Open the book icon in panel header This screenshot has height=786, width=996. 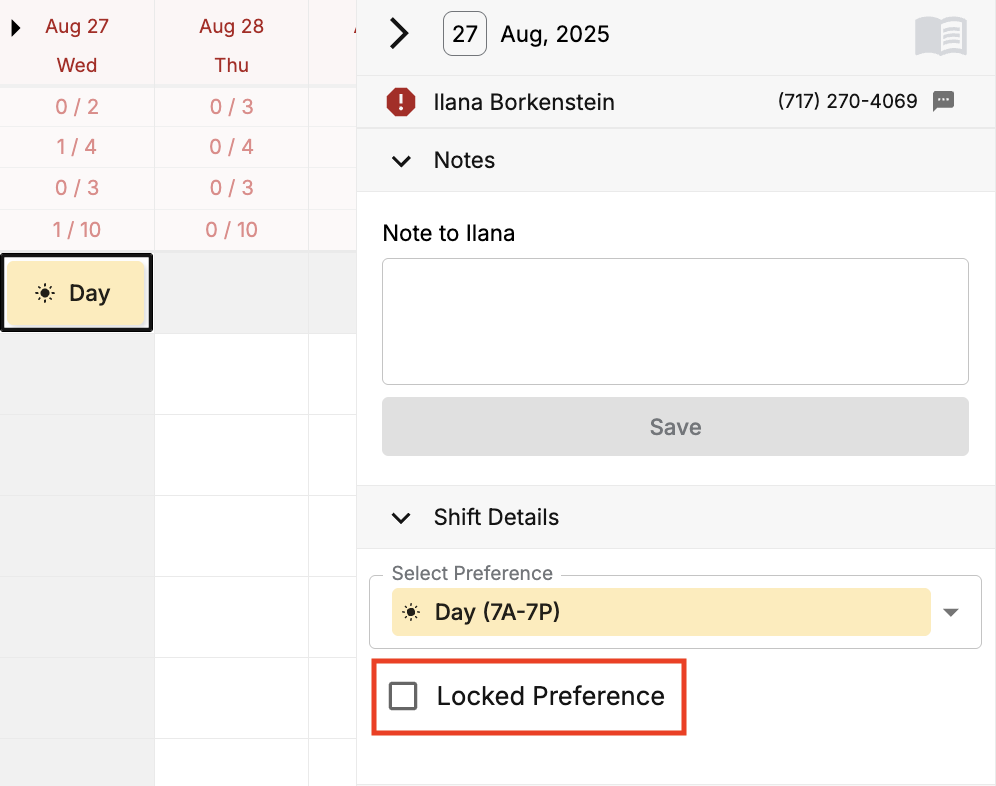point(940,36)
